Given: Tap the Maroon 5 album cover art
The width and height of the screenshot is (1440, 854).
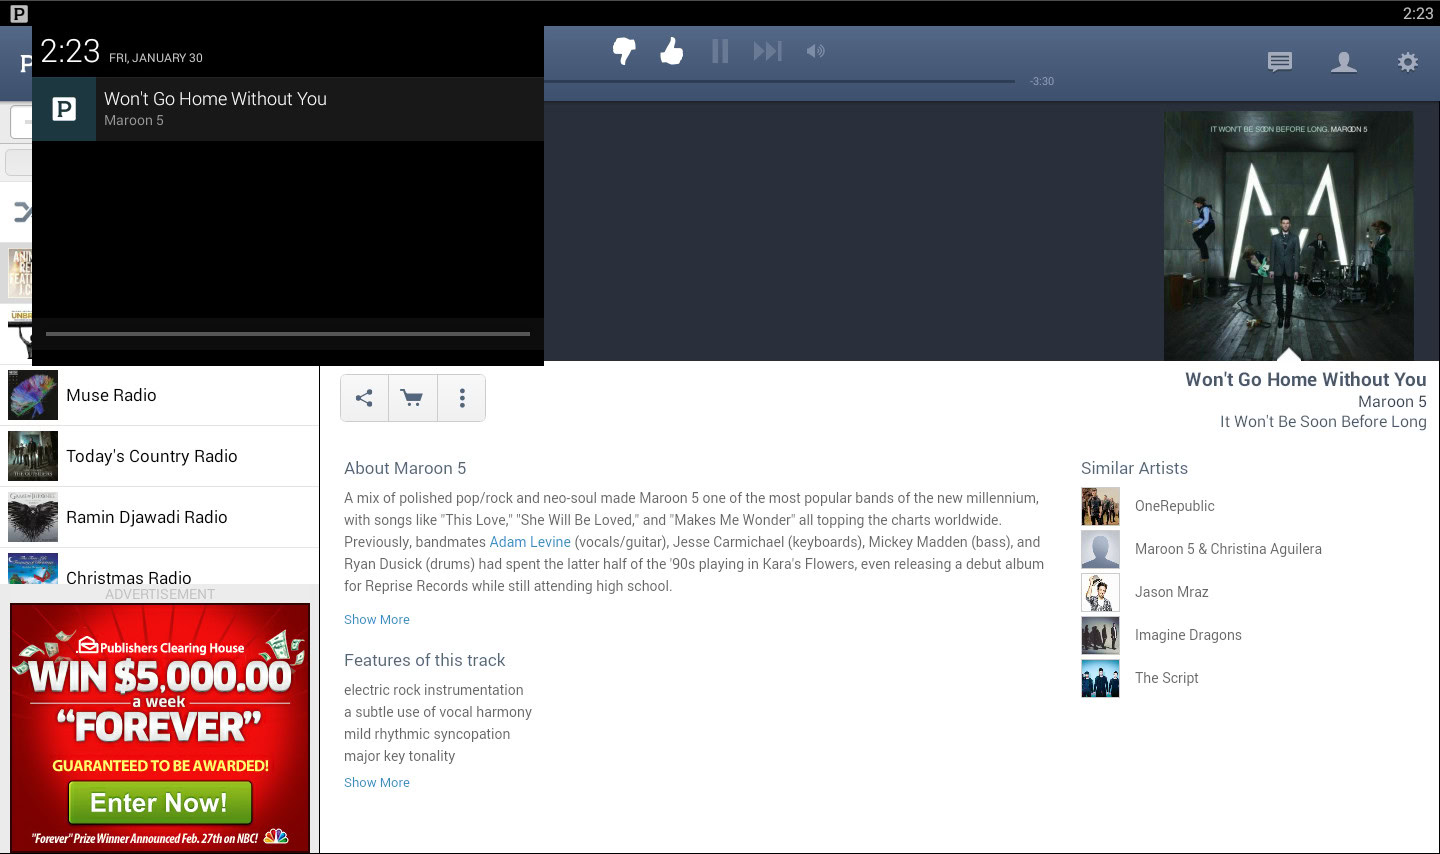Looking at the screenshot, I should click(1289, 235).
